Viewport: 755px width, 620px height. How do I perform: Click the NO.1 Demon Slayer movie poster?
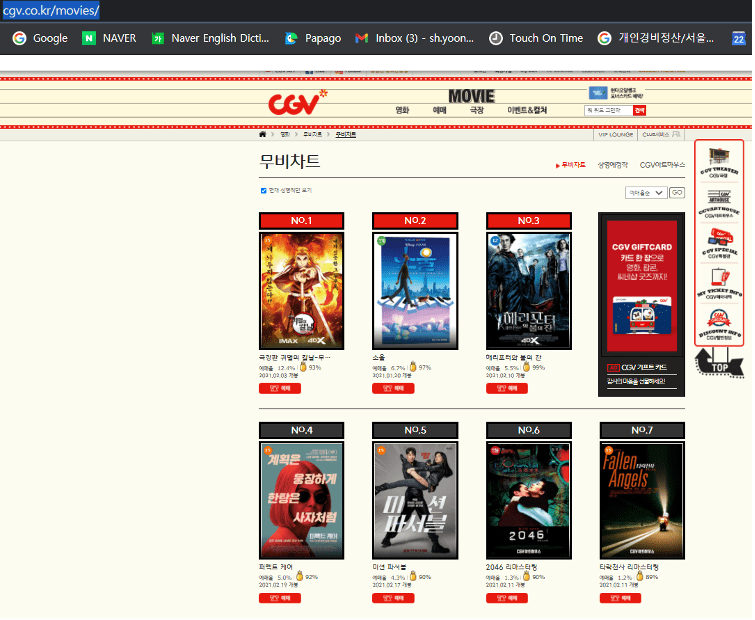(x=301, y=291)
